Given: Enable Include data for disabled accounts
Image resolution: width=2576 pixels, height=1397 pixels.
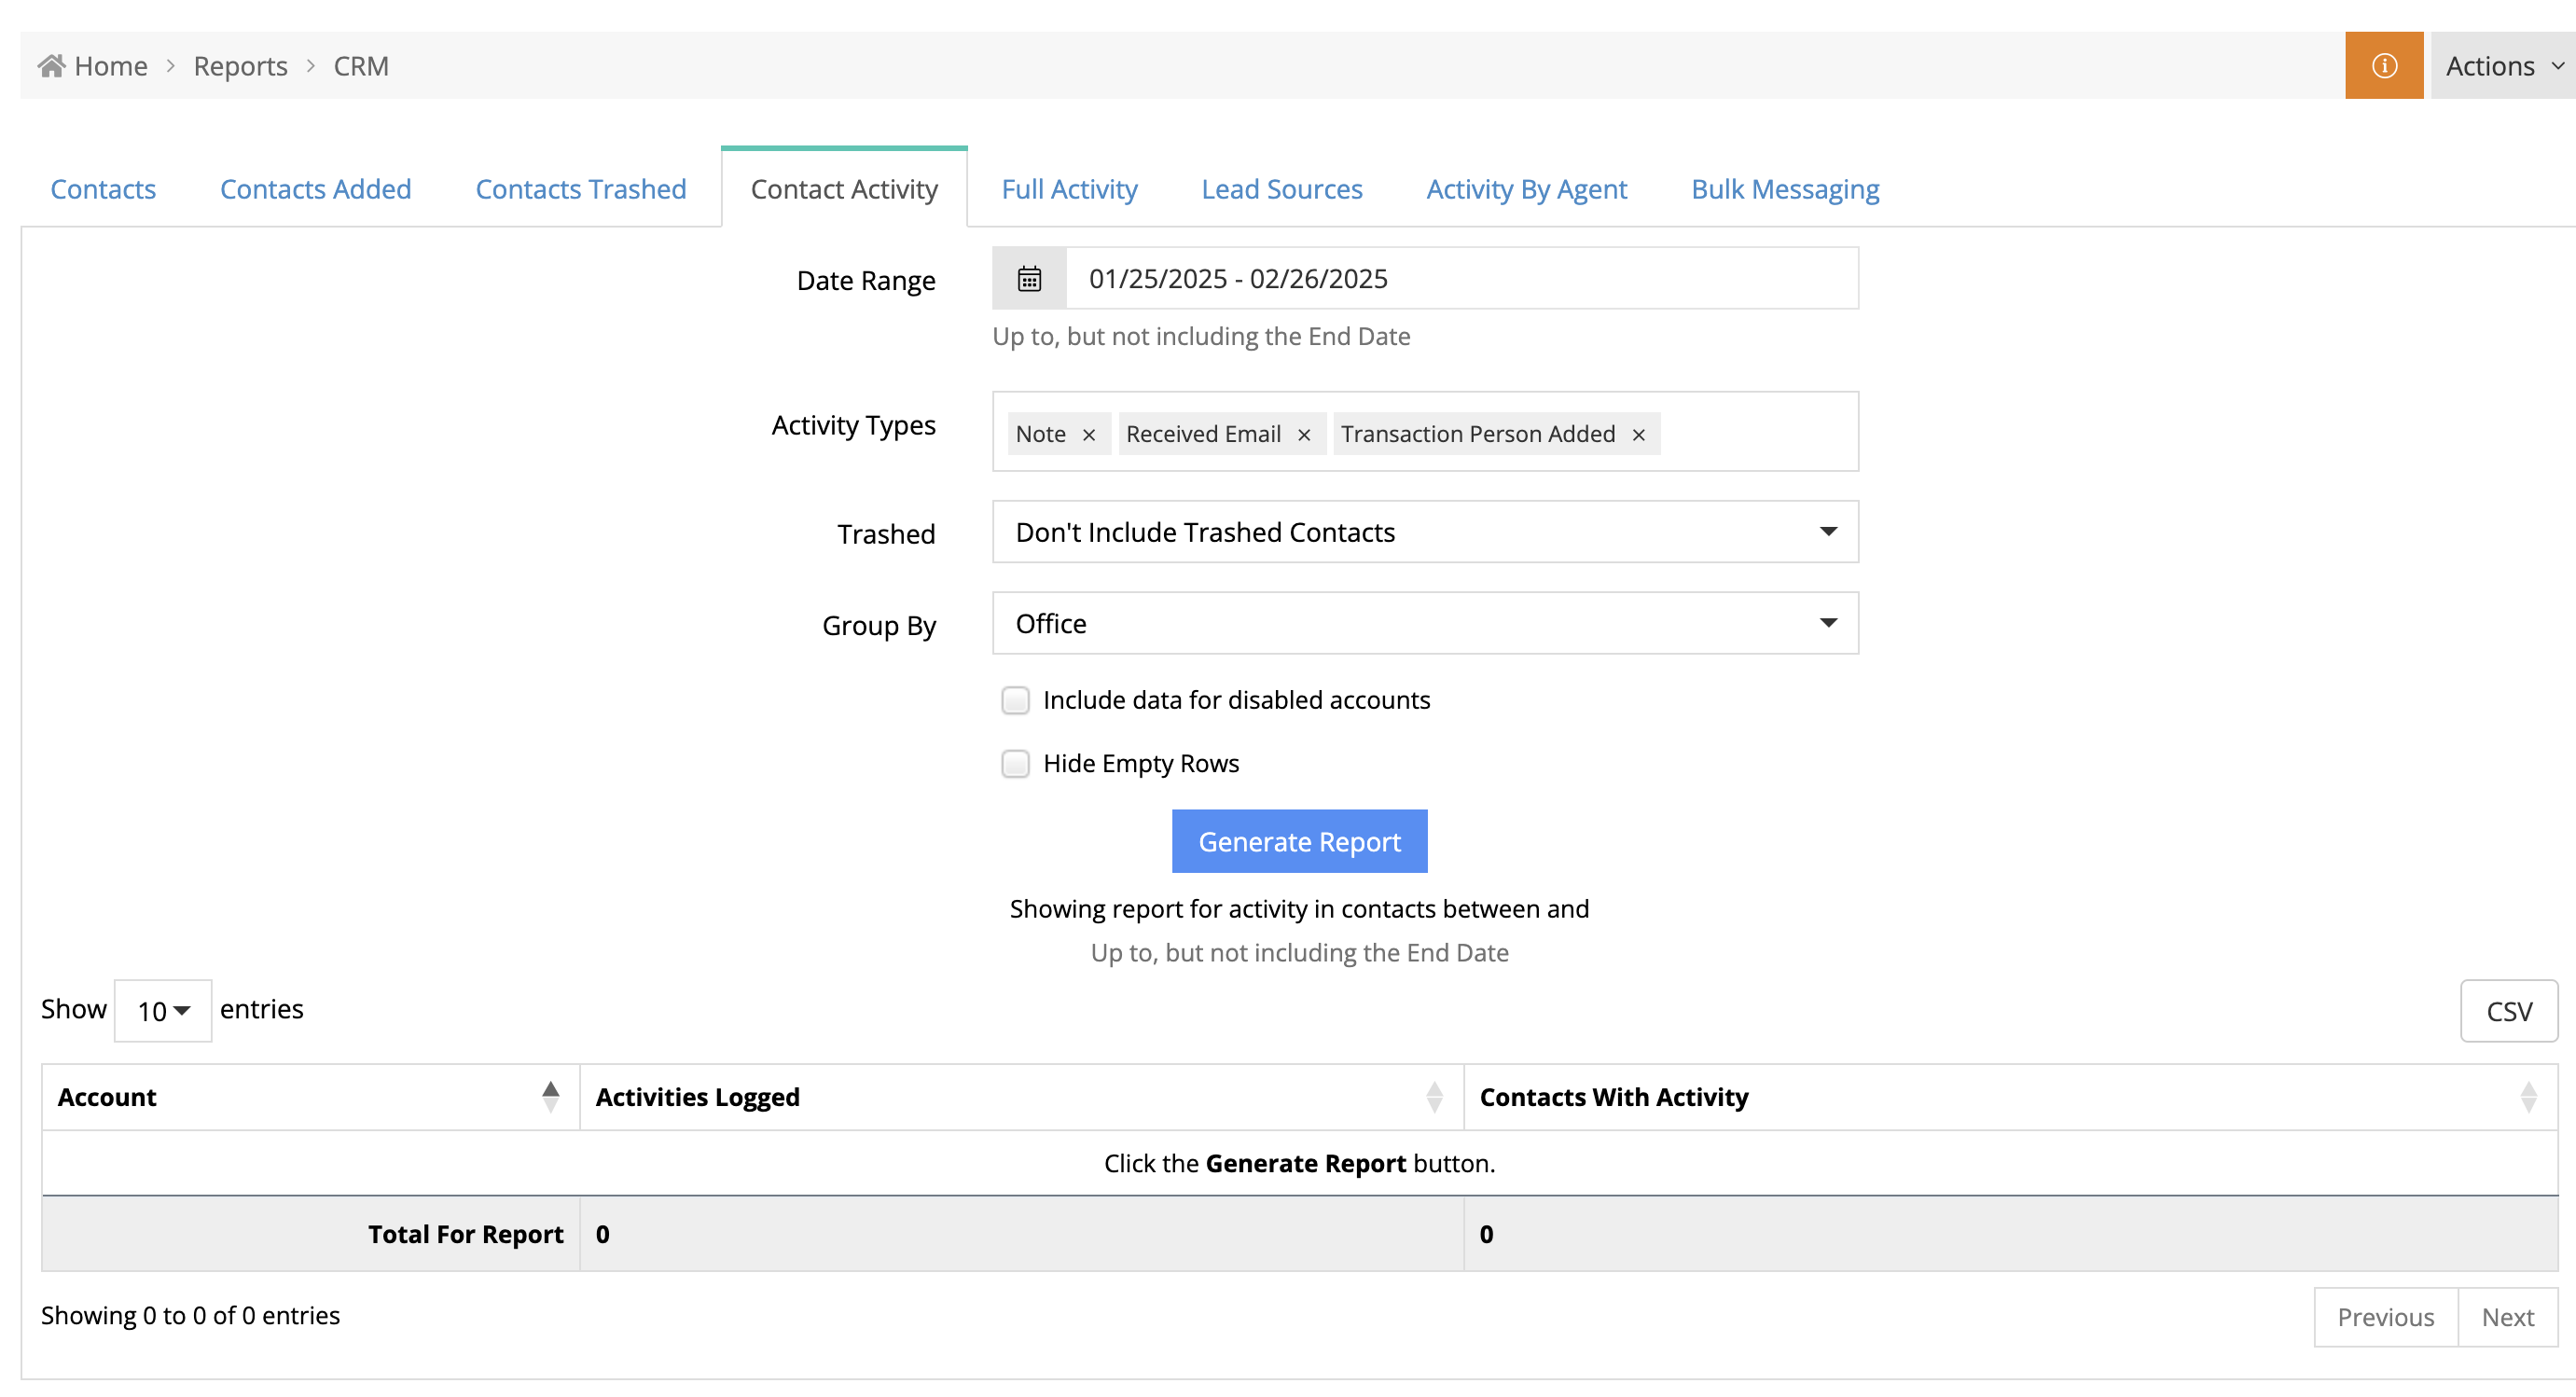Looking at the screenshot, I should tap(1015, 700).
